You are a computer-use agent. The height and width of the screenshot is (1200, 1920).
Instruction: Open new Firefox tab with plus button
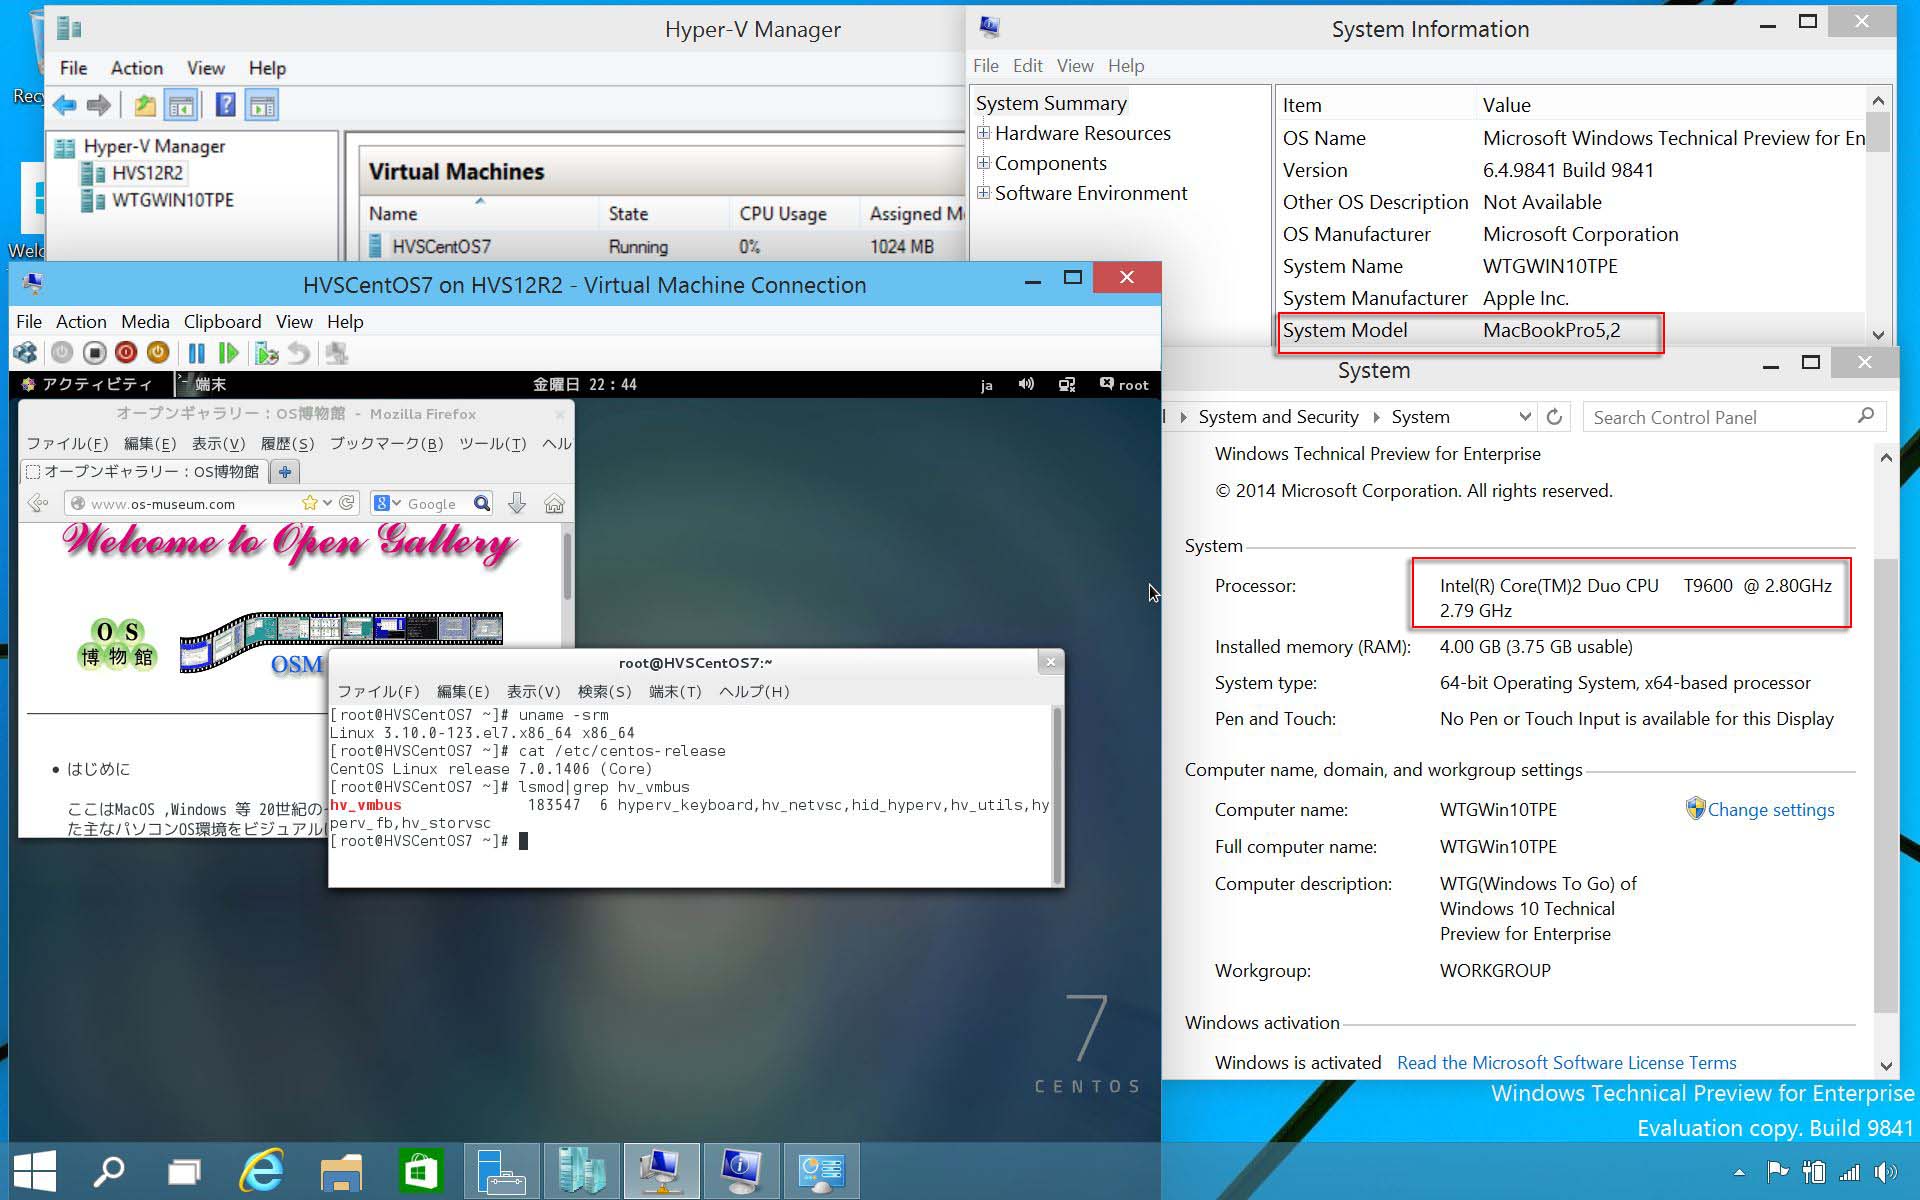tap(285, 472)
